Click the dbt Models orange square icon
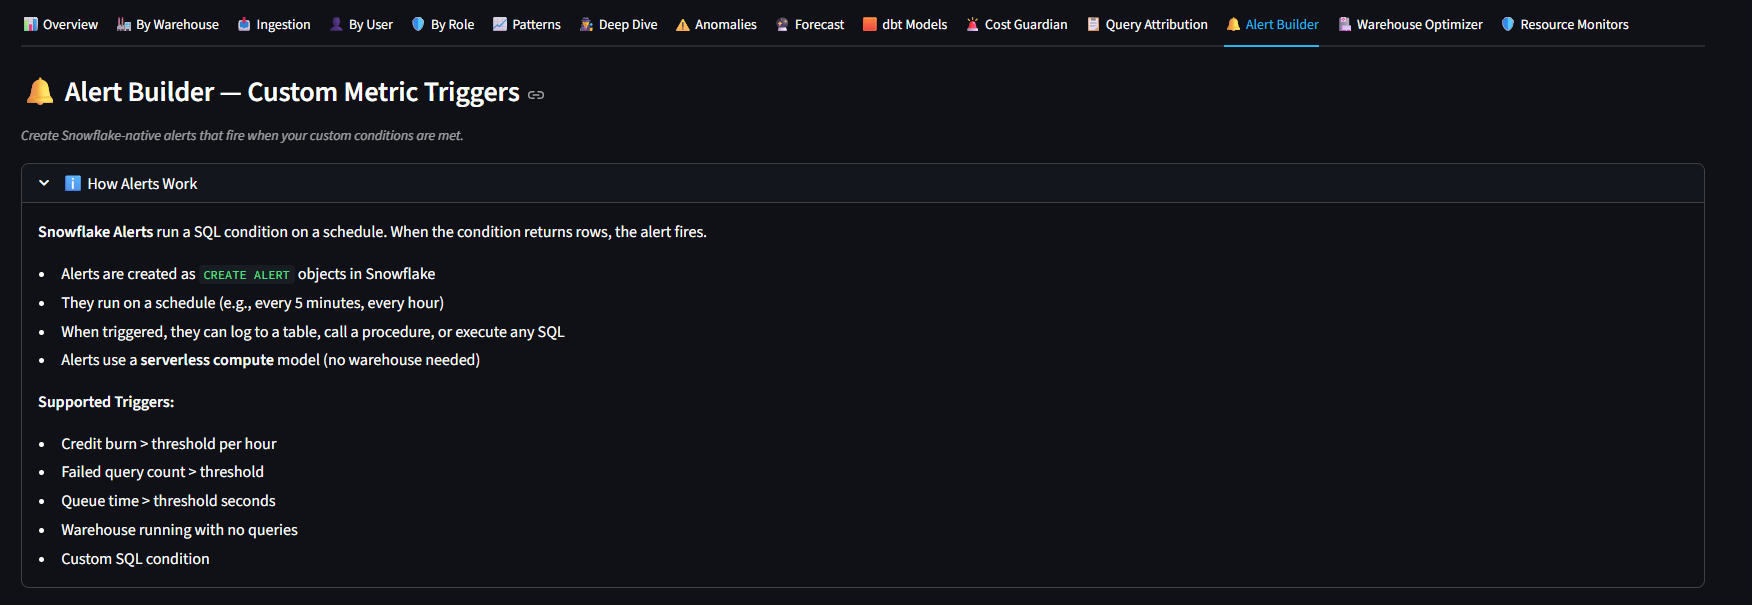 870,24
